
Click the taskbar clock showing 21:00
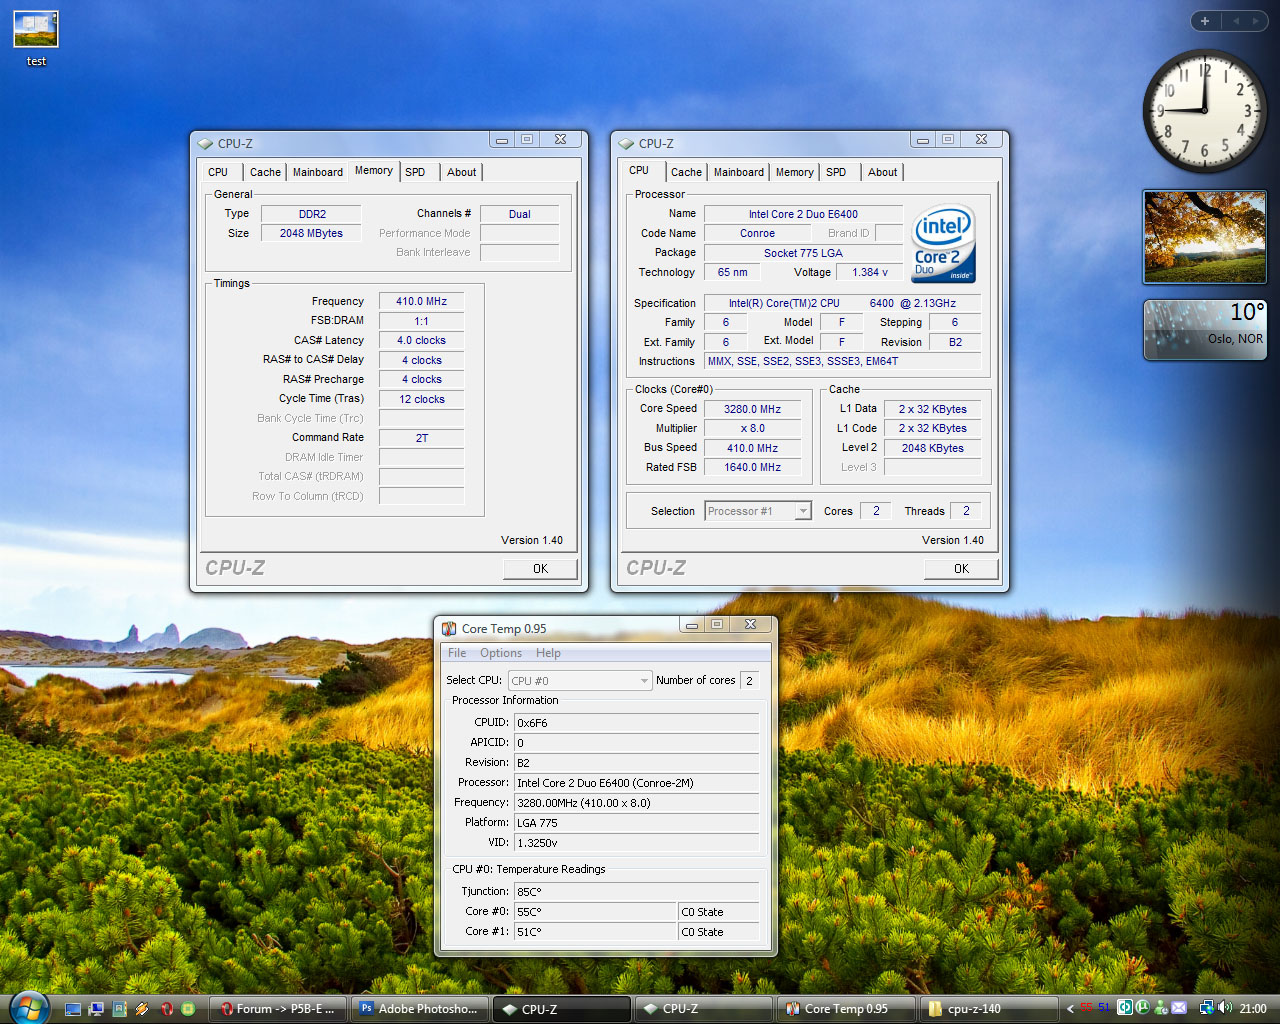[1253, 1009]
